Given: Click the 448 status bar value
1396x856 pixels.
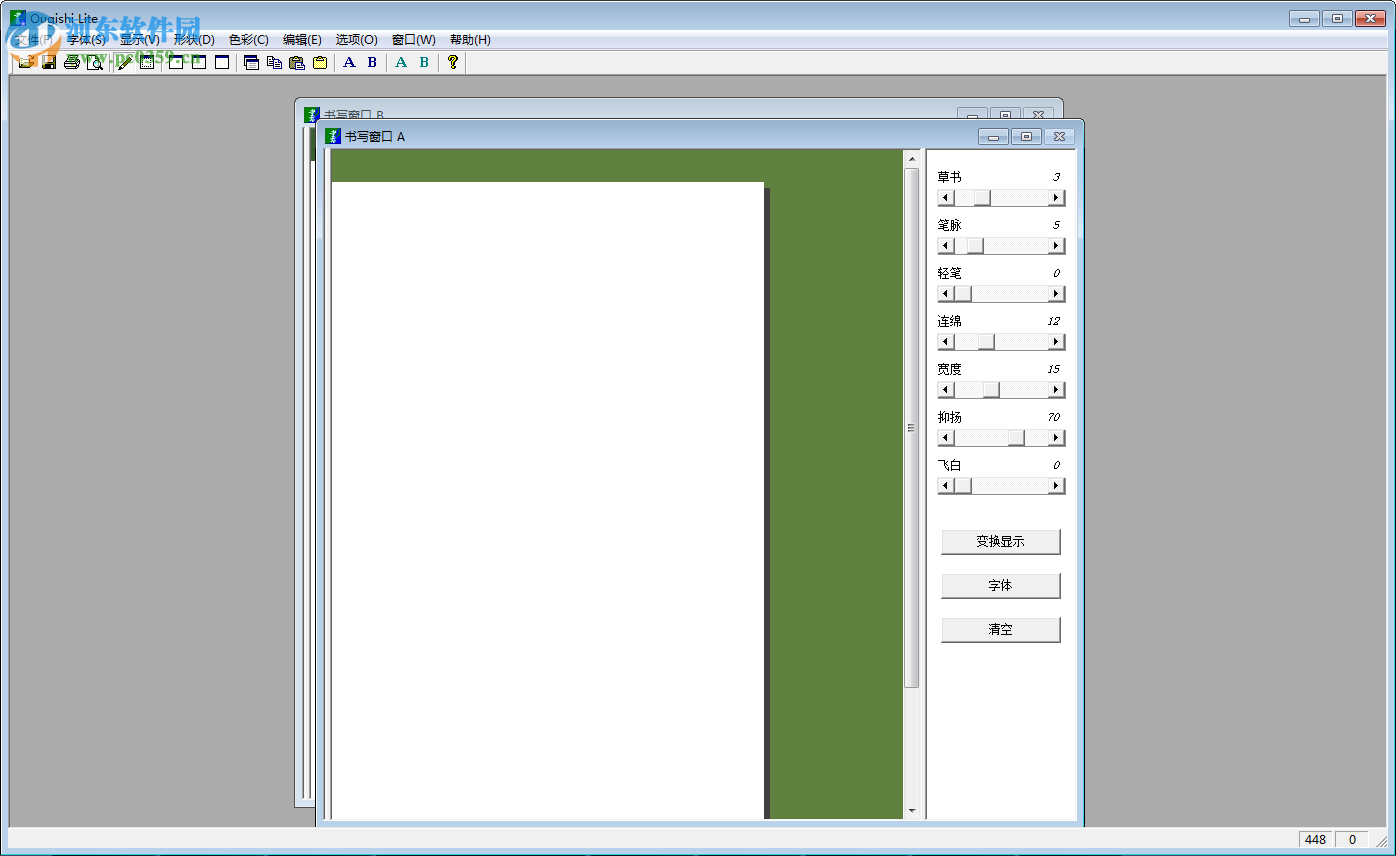Looking at the screenshot, I should tap(1315, 840).
